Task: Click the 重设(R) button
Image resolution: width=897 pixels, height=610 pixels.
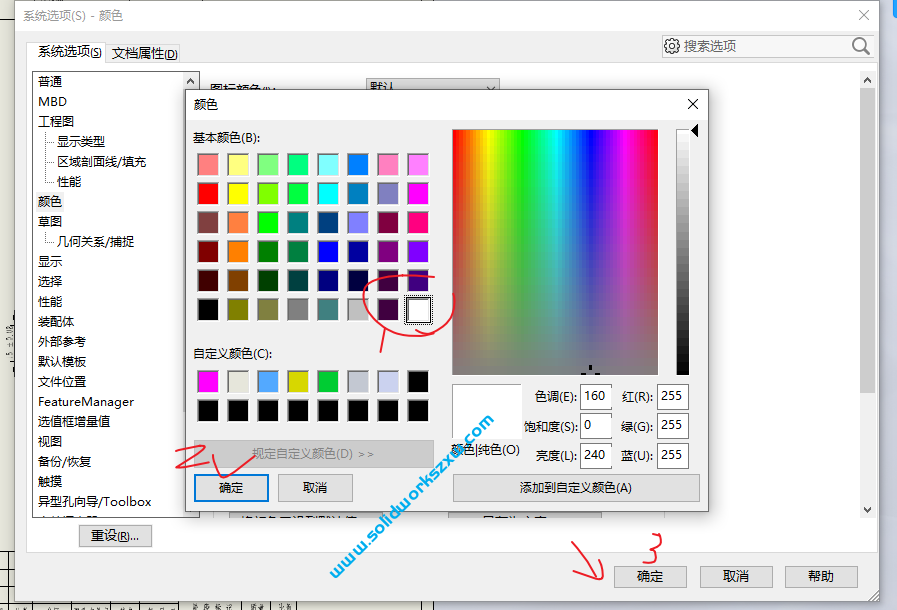Action: [x=114, y=535]
